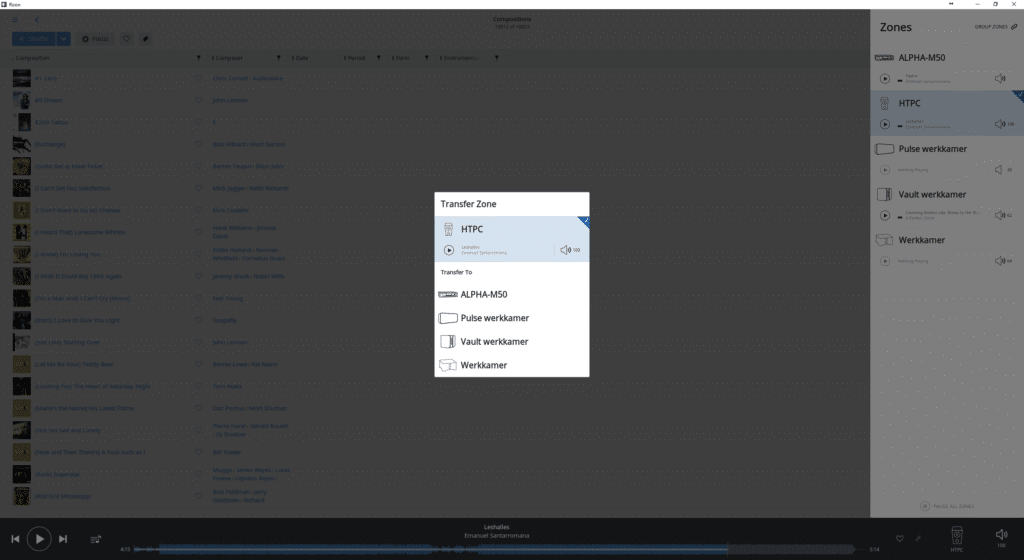This screenshot has width=1024, height=560.
Task: Open HTPC zone picker in footer
Action: pos(957,538)
